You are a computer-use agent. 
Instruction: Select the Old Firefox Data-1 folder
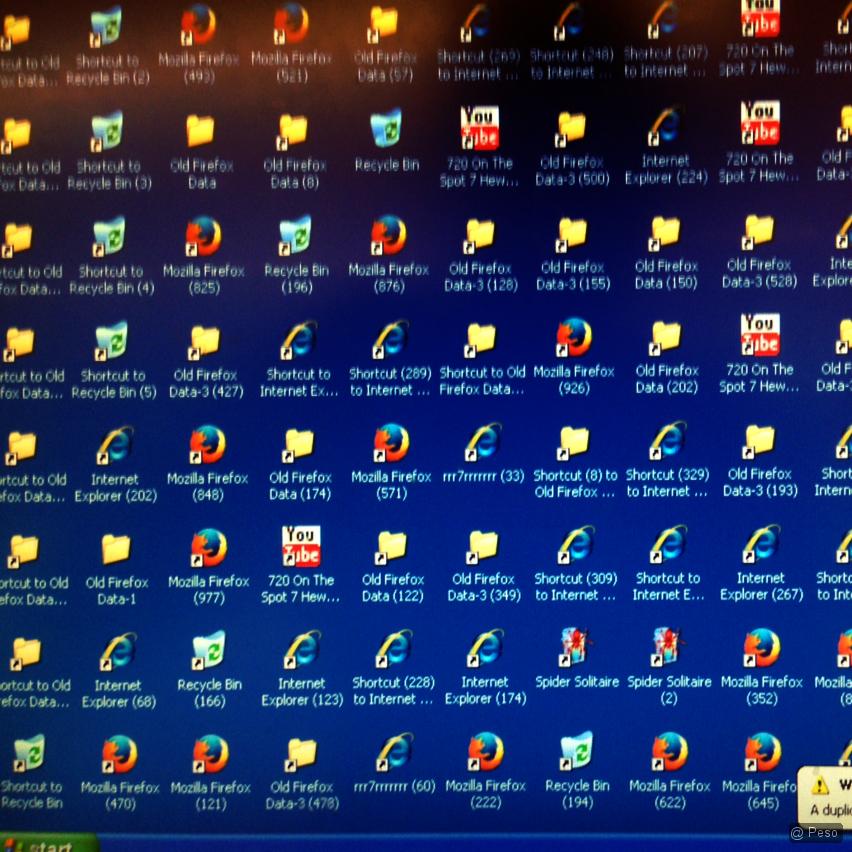click(116, 550)
